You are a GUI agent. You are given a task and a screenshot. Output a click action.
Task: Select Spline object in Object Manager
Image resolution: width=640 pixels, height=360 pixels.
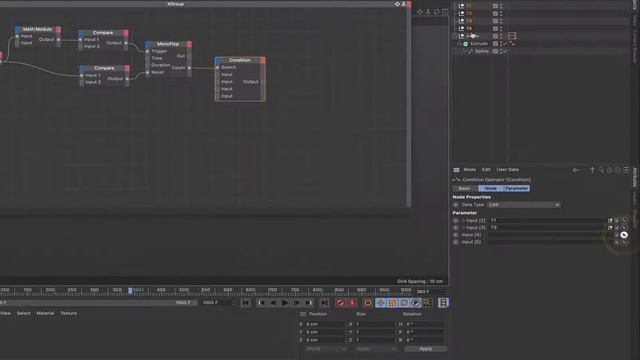coord(482,51)
